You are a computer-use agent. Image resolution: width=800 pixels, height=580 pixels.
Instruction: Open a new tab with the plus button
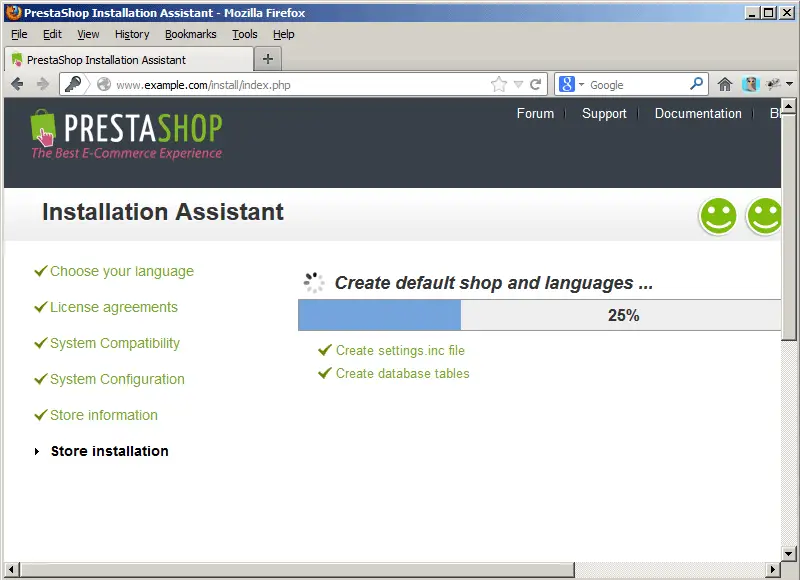[268, 59]
